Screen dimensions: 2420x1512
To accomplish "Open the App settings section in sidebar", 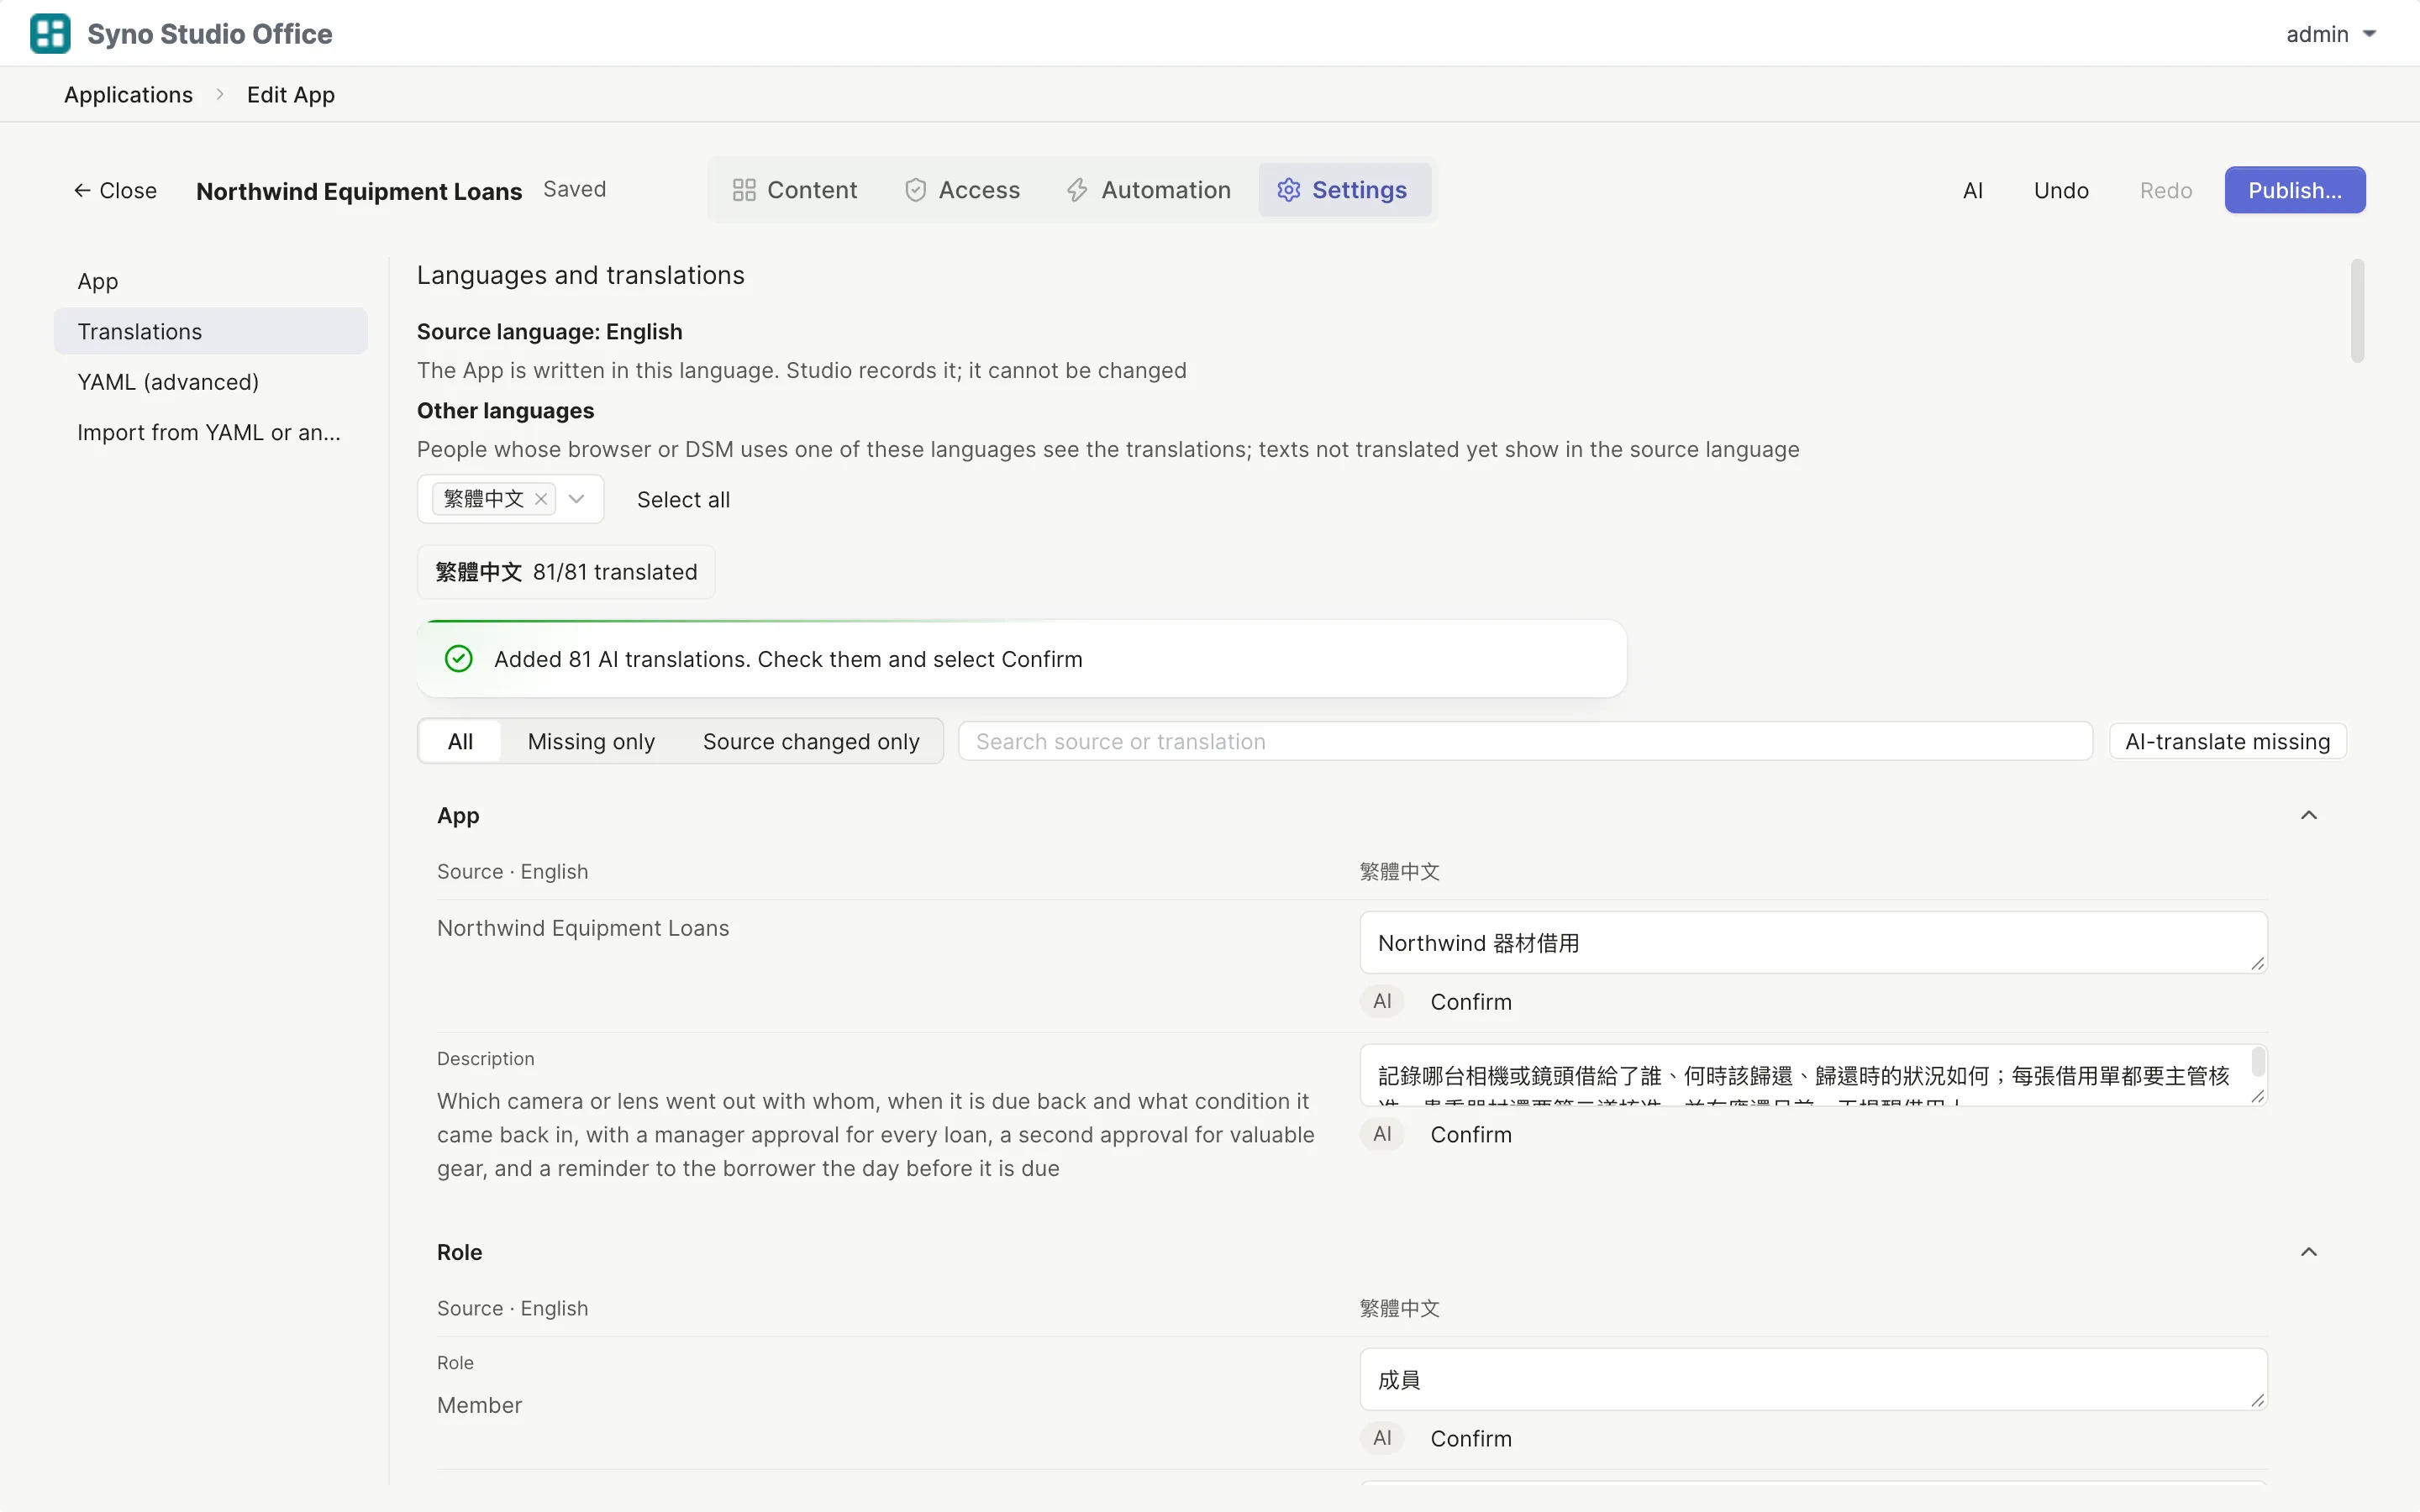I will [x=211, y=281].
